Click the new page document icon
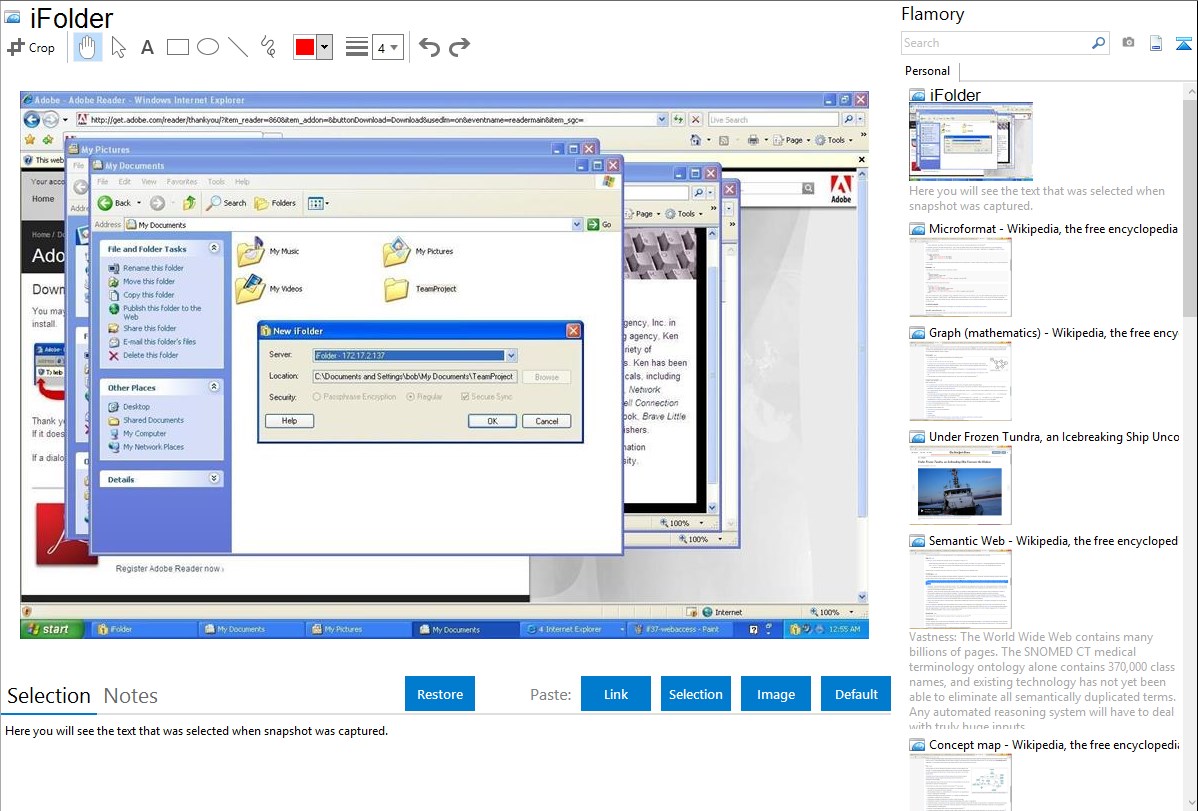The image size is (1198, 811). tap(1156, 43)
